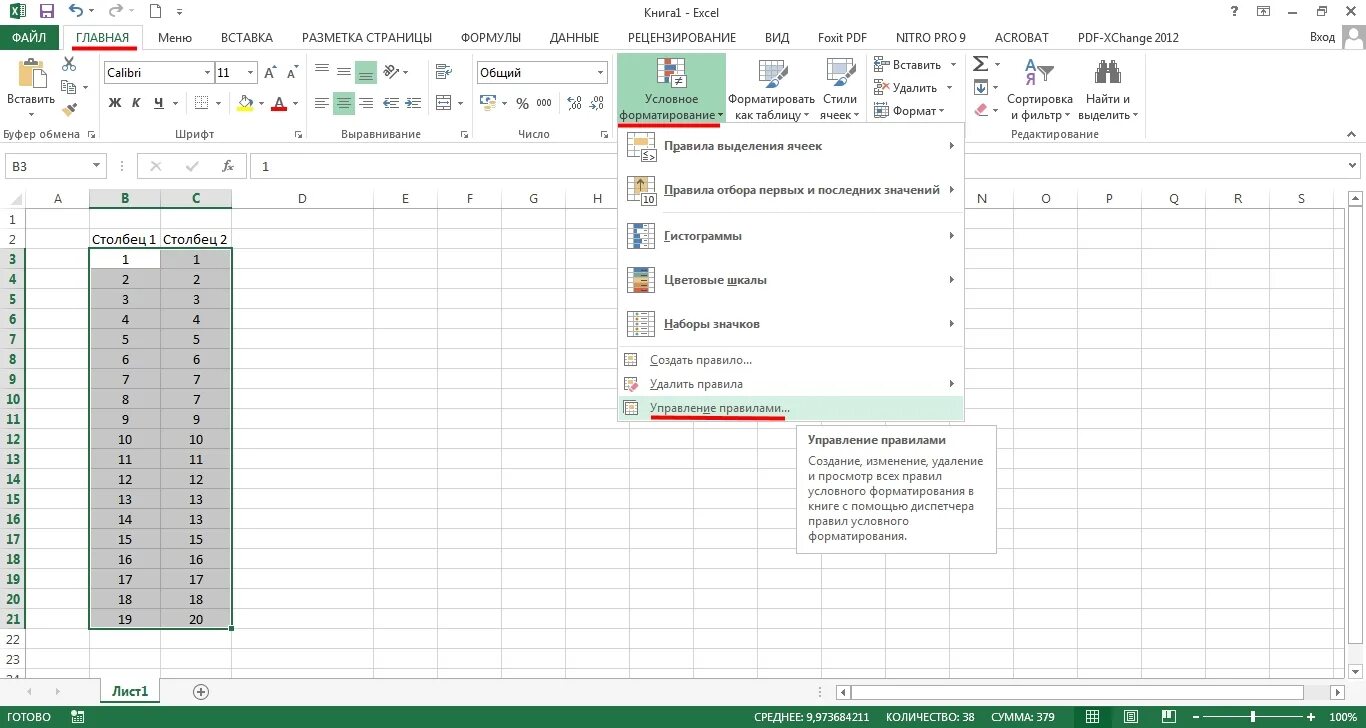Open the Calibri font name dropdown
Viewport: 1366px width, 728px height.
coord(208,73)
